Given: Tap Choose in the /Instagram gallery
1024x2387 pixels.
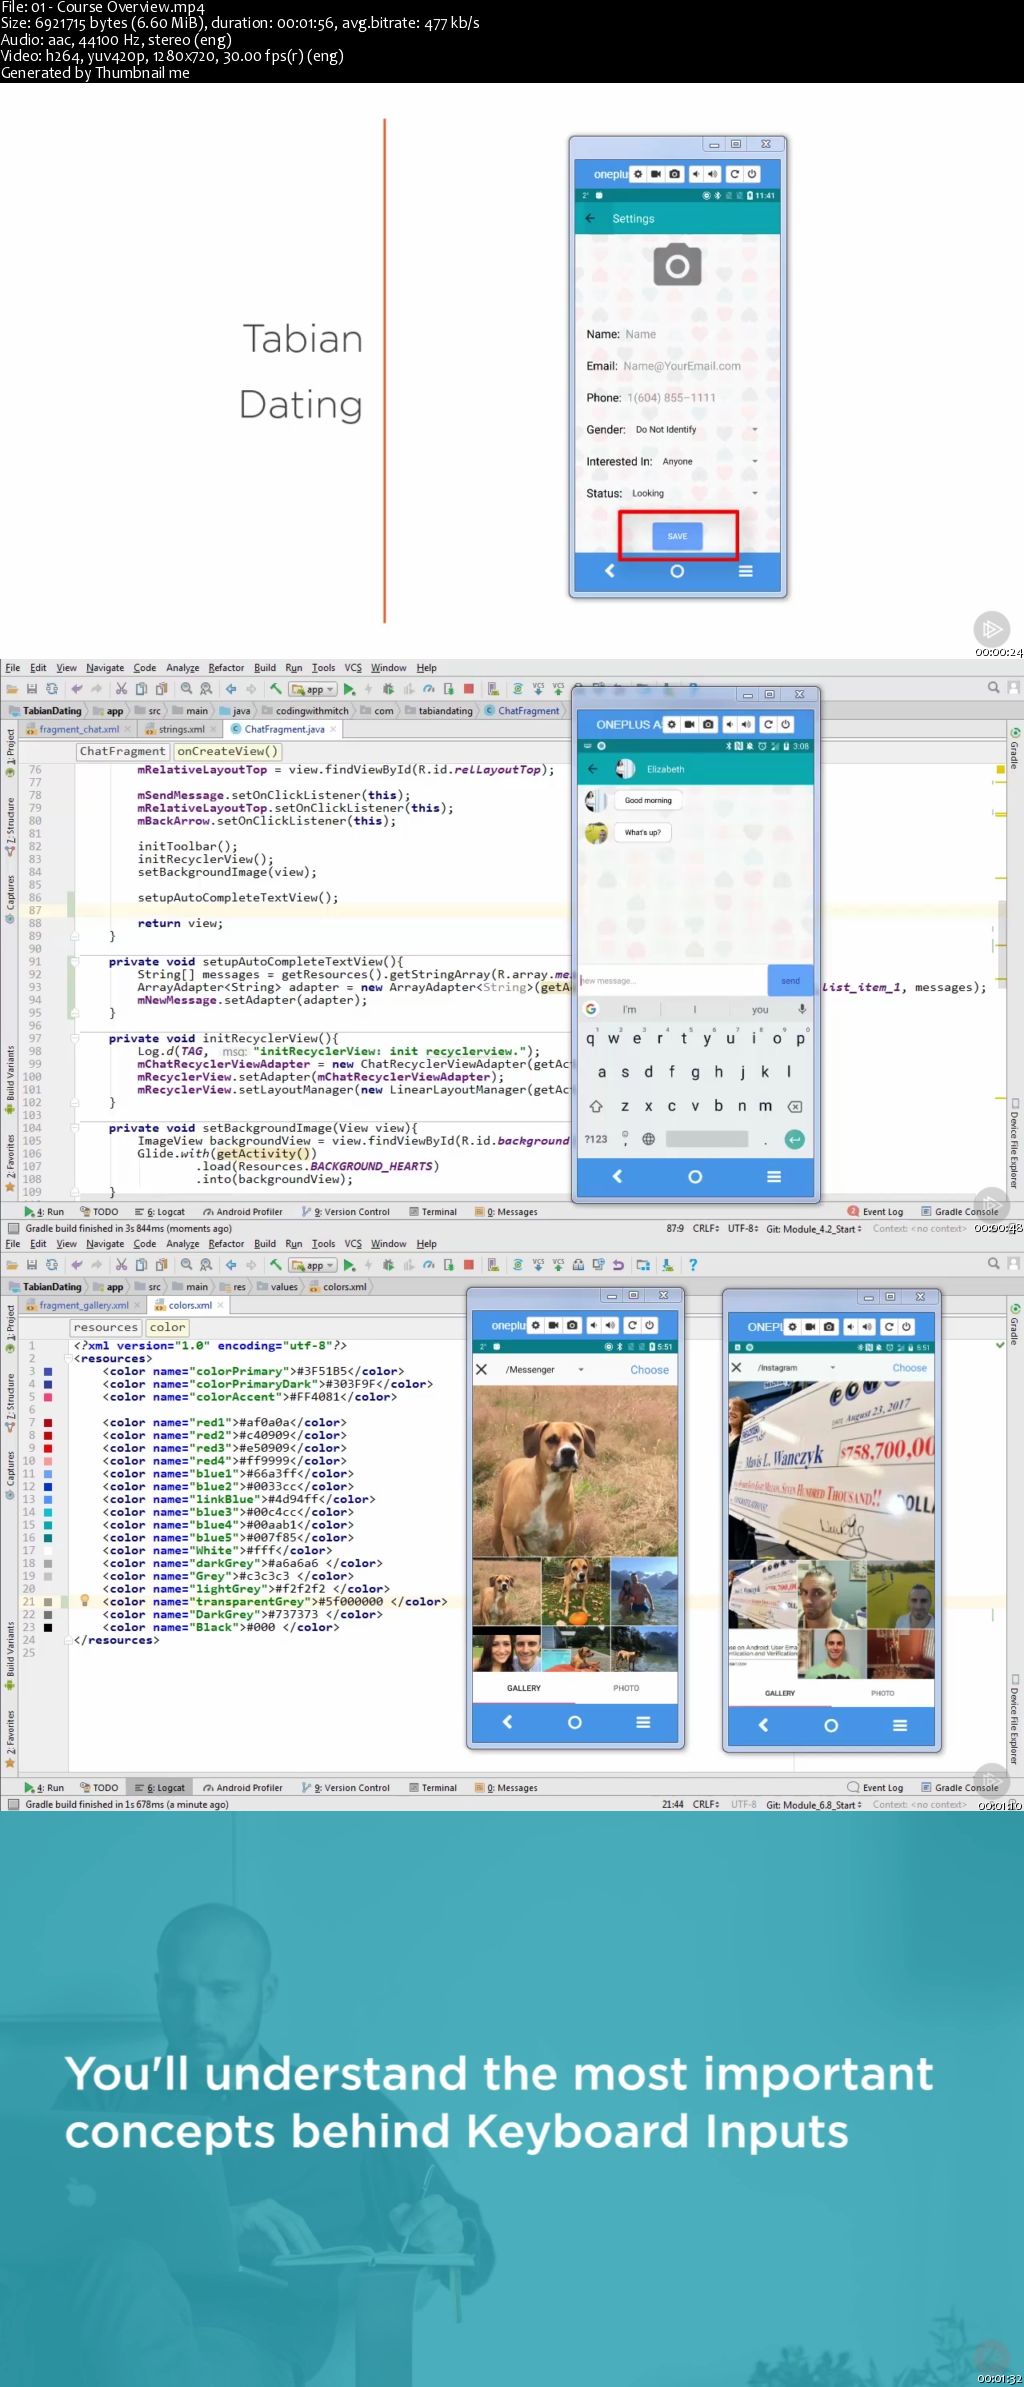Looking at the screenshot, I should coord(909,1368).
